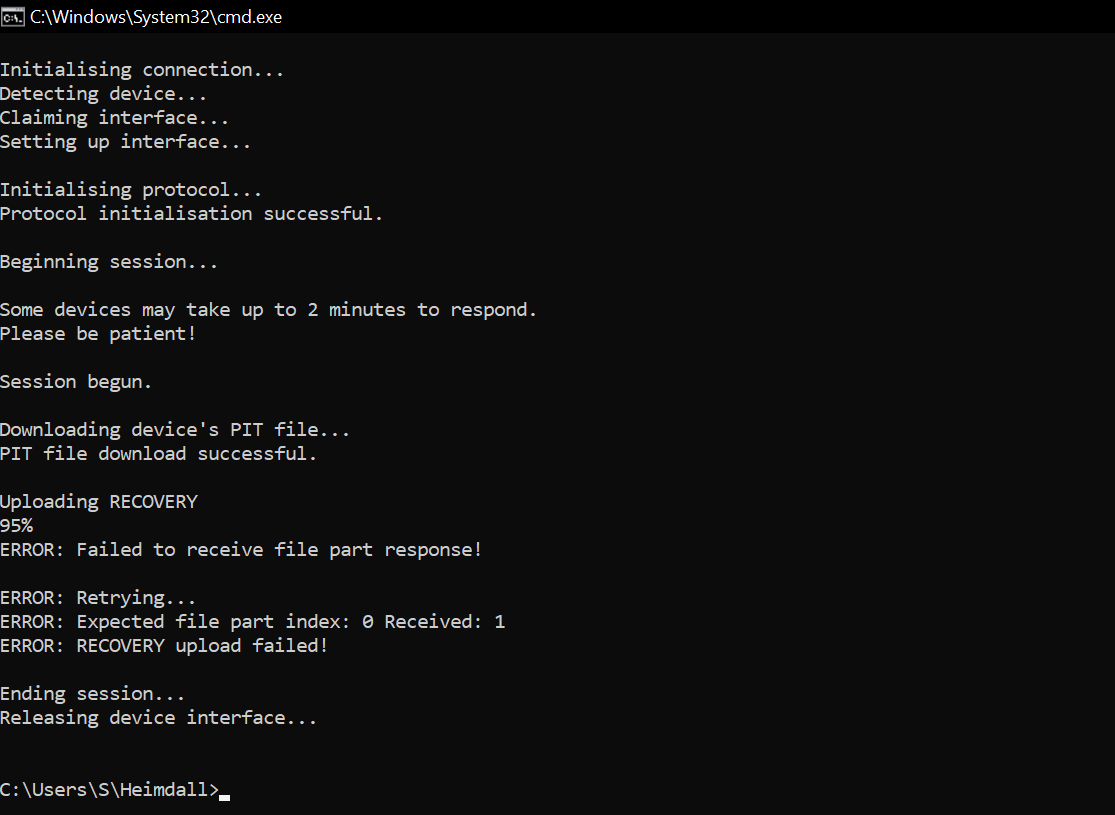This screenshot has width=1115, height=815.
Task: Click the 'Please be patient!' line
Action: pyautogui.click(x=98, y=334)
